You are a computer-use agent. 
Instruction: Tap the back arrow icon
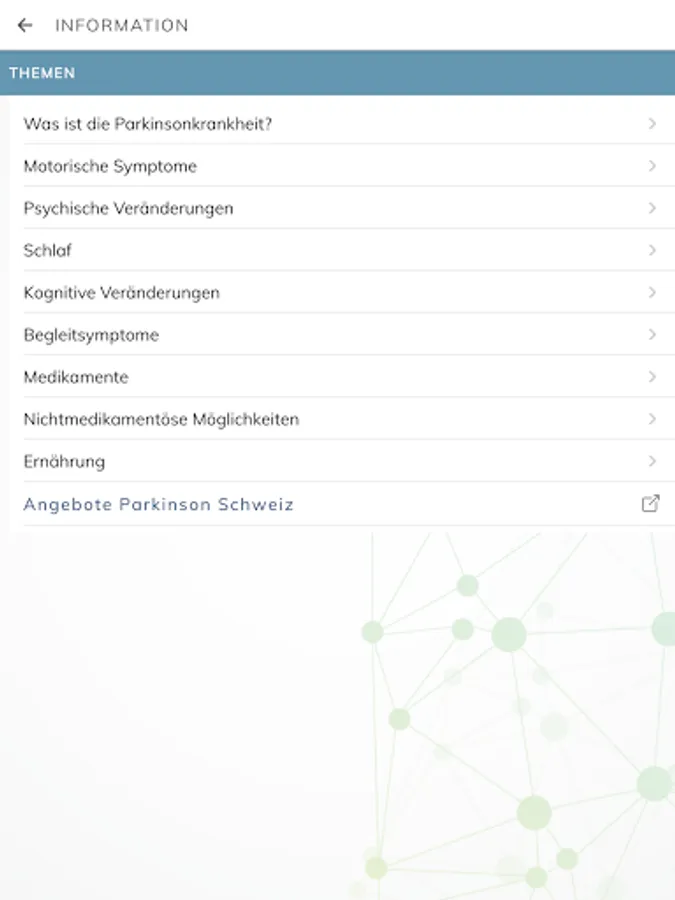[x=25, y=25]
